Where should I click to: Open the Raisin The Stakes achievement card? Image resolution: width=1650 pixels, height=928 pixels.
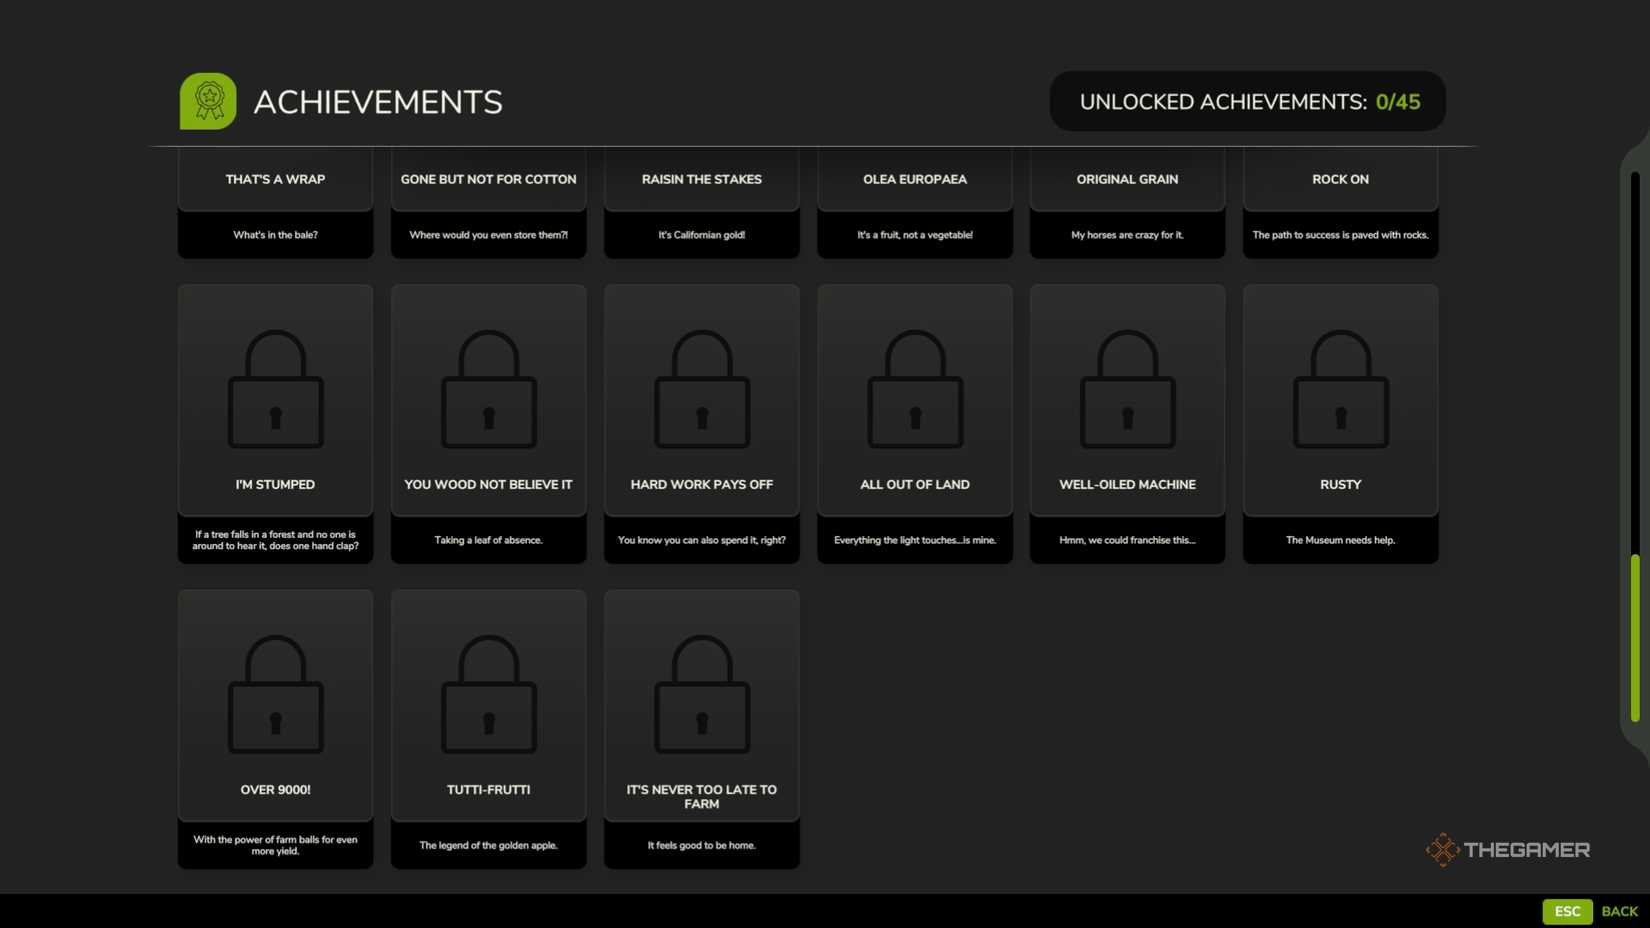click(701, 202)
